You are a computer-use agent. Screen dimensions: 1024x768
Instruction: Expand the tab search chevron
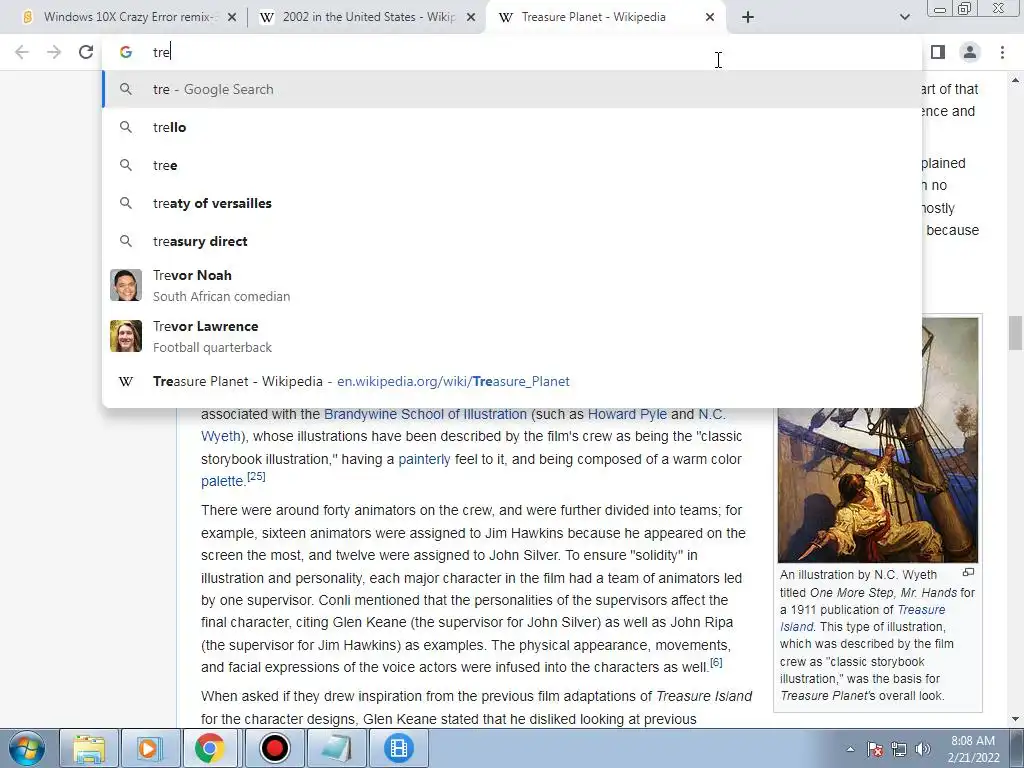pos(904,17)
